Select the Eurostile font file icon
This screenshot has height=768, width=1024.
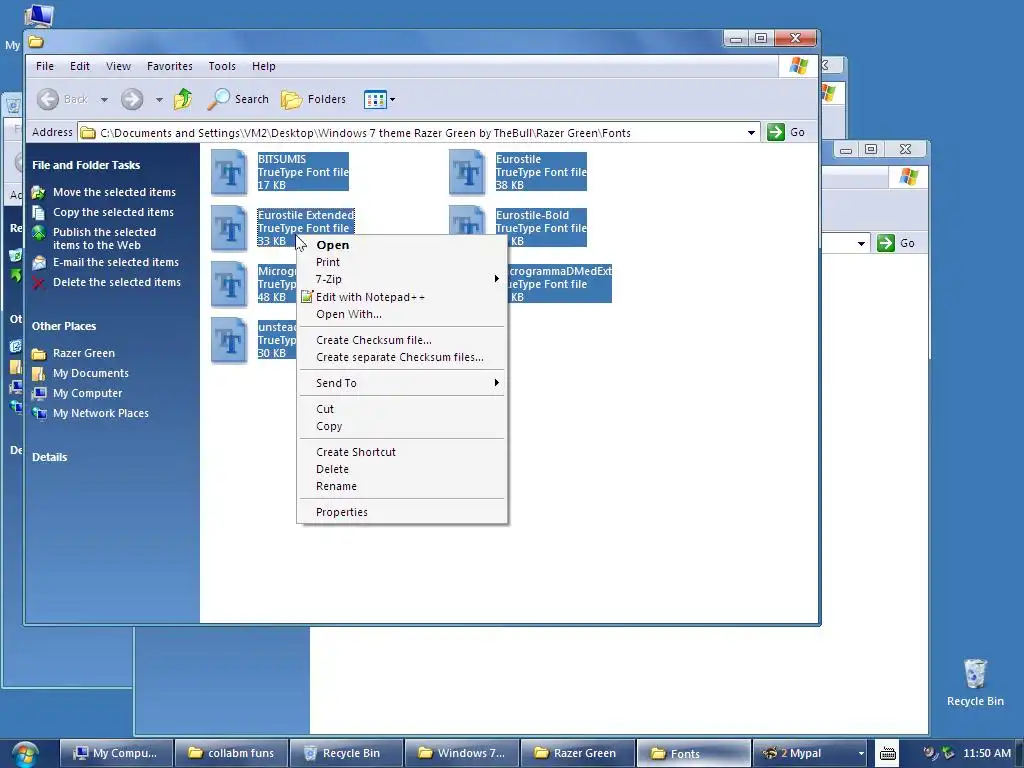[x=467, y=172]
